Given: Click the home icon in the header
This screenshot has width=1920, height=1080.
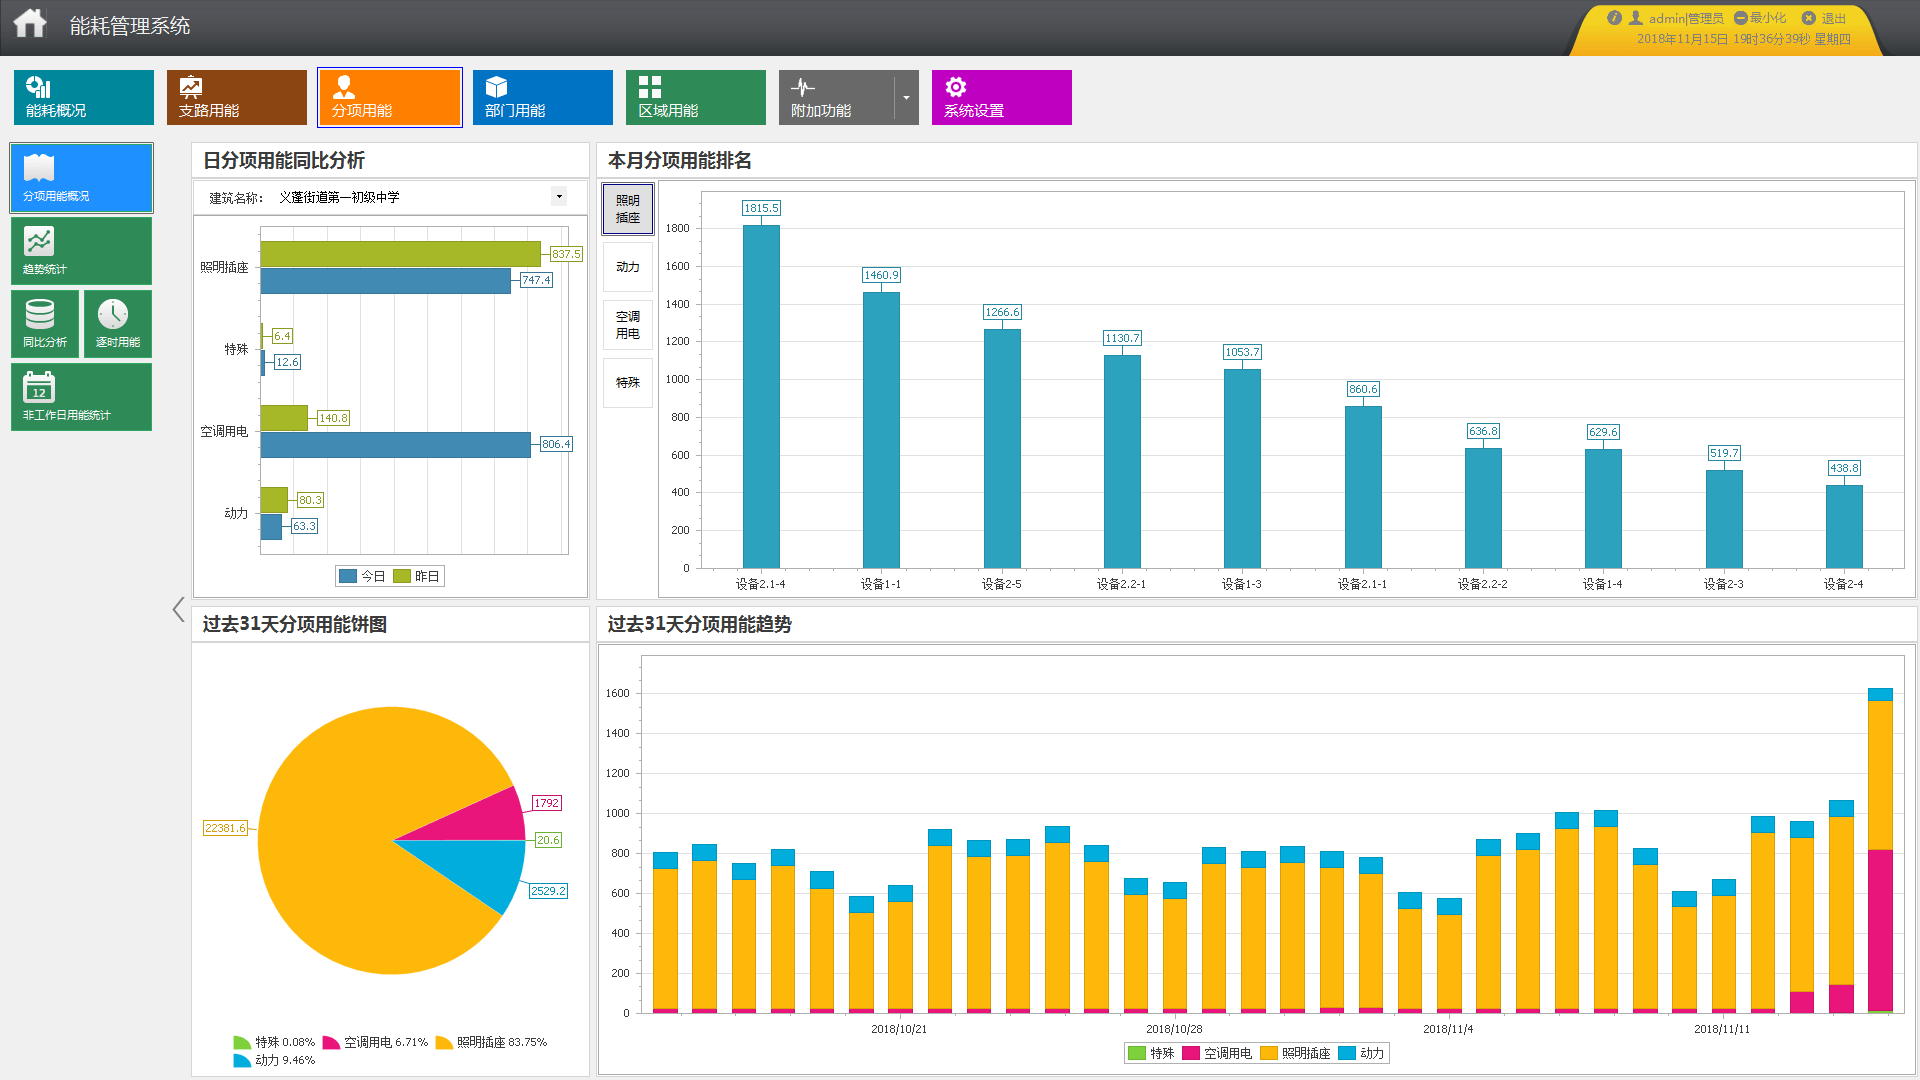Looking at the screenshot, I should (30, 23).
